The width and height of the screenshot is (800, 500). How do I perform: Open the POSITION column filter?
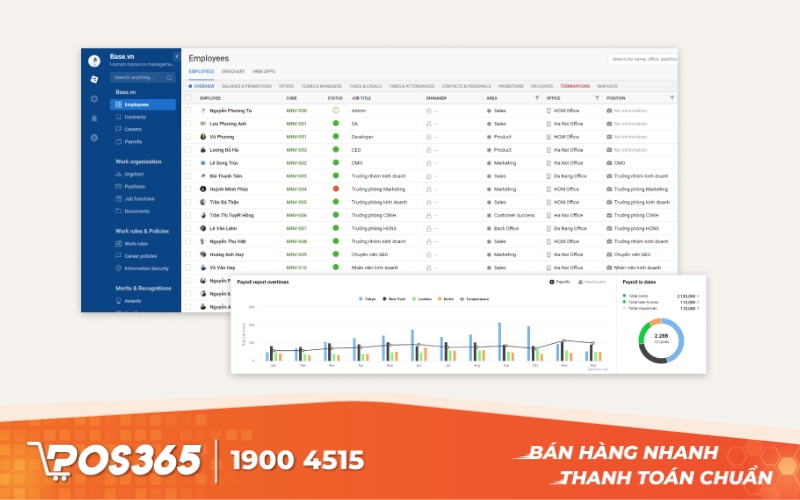click(x=672, y=97)
